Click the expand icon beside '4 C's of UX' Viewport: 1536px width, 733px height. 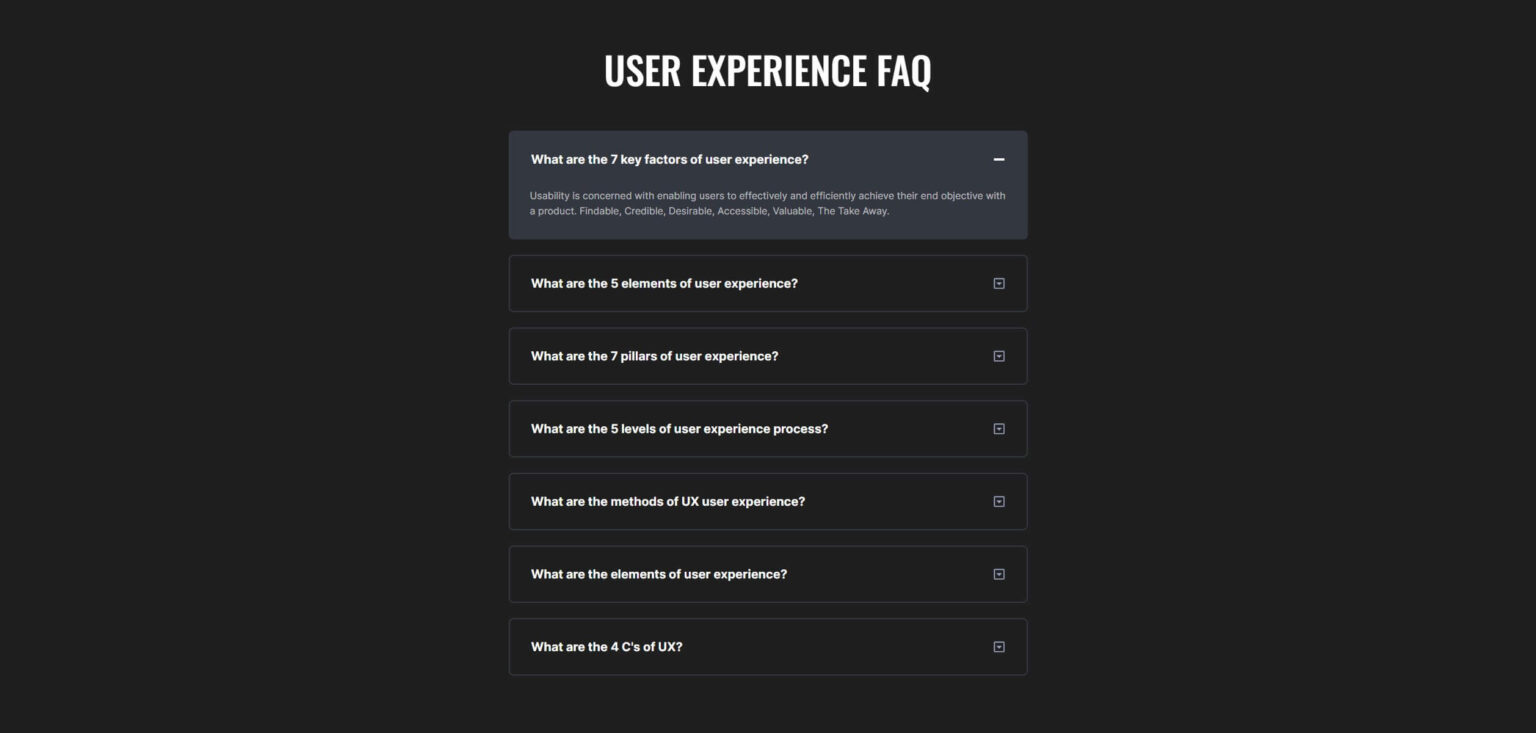[998, 646]
